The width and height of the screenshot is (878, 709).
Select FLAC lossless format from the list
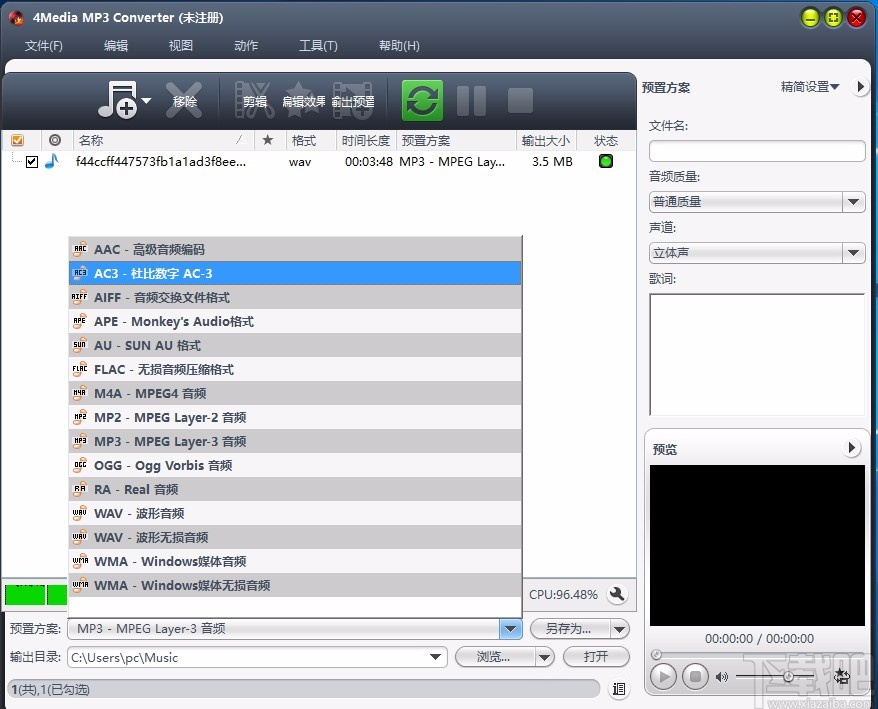point(165,369)
